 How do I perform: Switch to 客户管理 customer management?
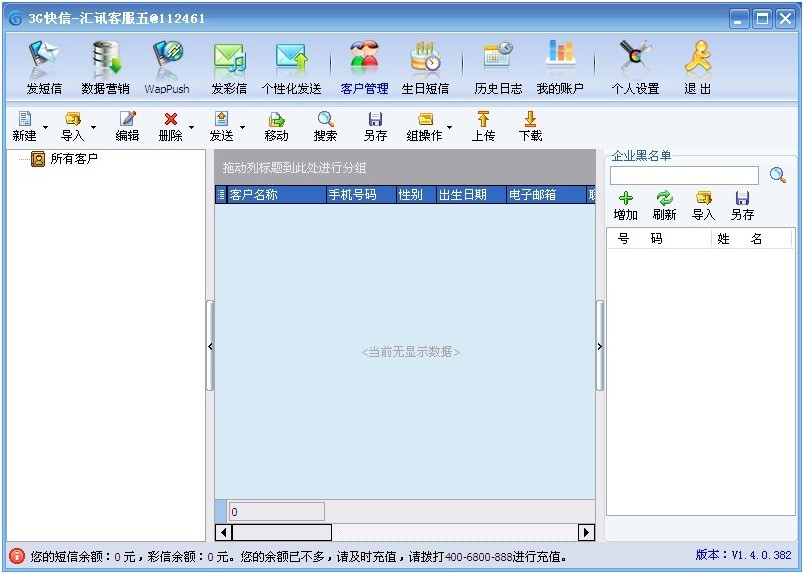[x=364, y=68]
